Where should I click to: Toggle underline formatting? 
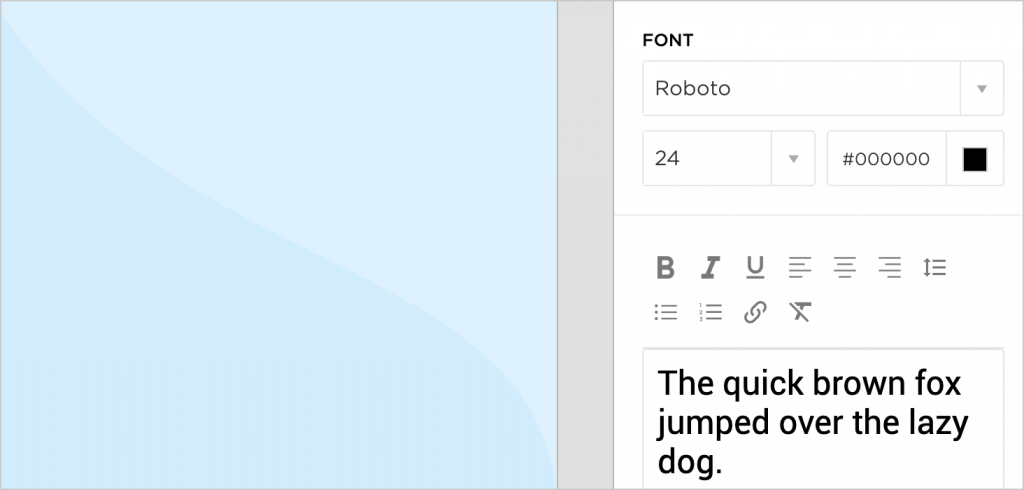pyautogui.click(x=755, y=267)
